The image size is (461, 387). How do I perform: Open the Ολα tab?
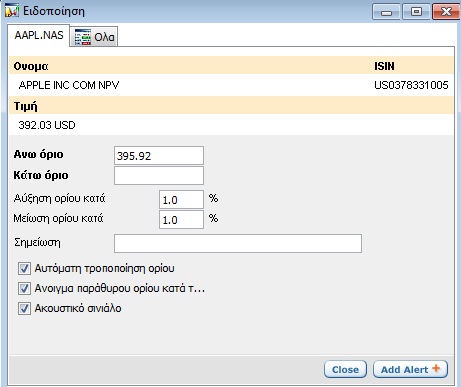coord(94,37)
